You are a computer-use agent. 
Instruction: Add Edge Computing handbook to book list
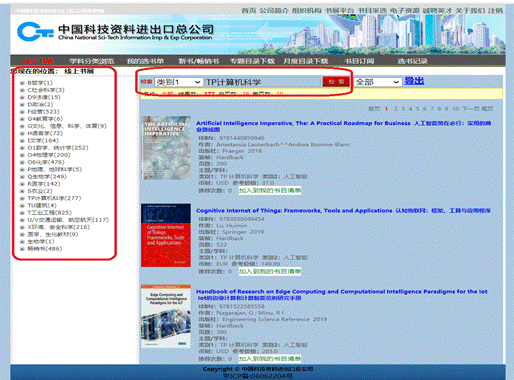coord(270,359)
